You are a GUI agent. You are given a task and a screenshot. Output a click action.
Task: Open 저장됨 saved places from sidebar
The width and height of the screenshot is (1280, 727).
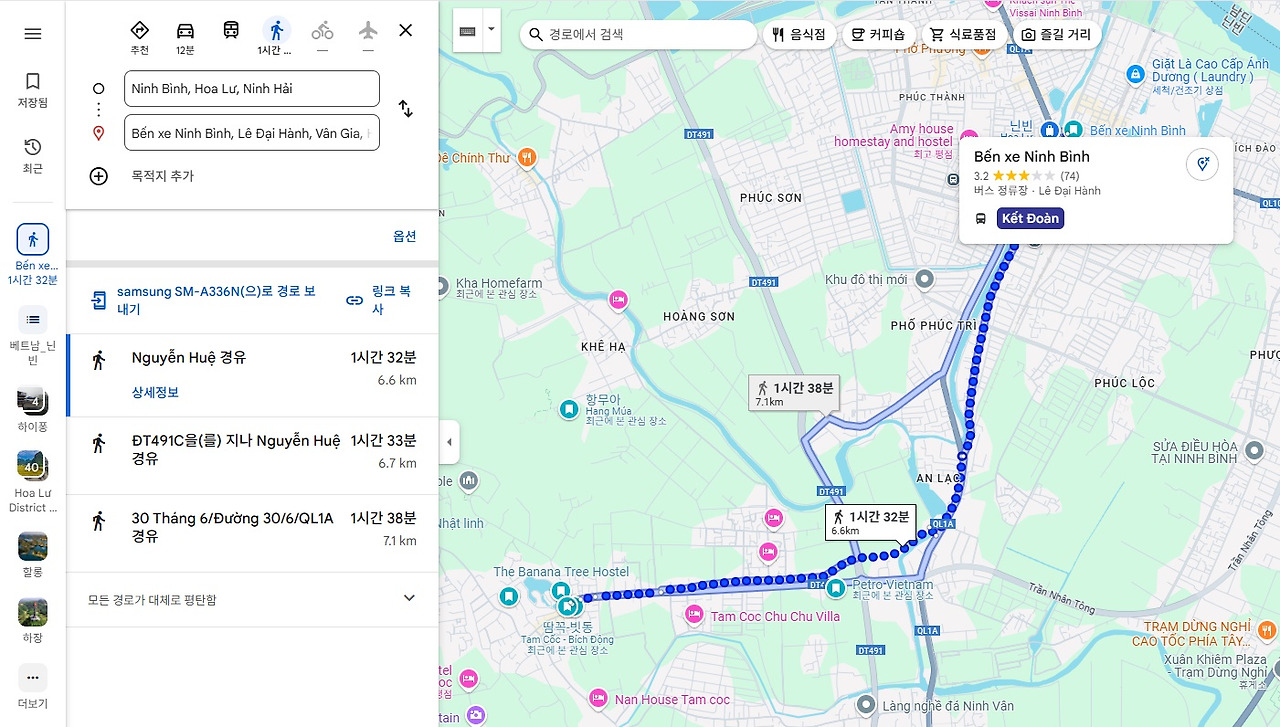point(32,90)
